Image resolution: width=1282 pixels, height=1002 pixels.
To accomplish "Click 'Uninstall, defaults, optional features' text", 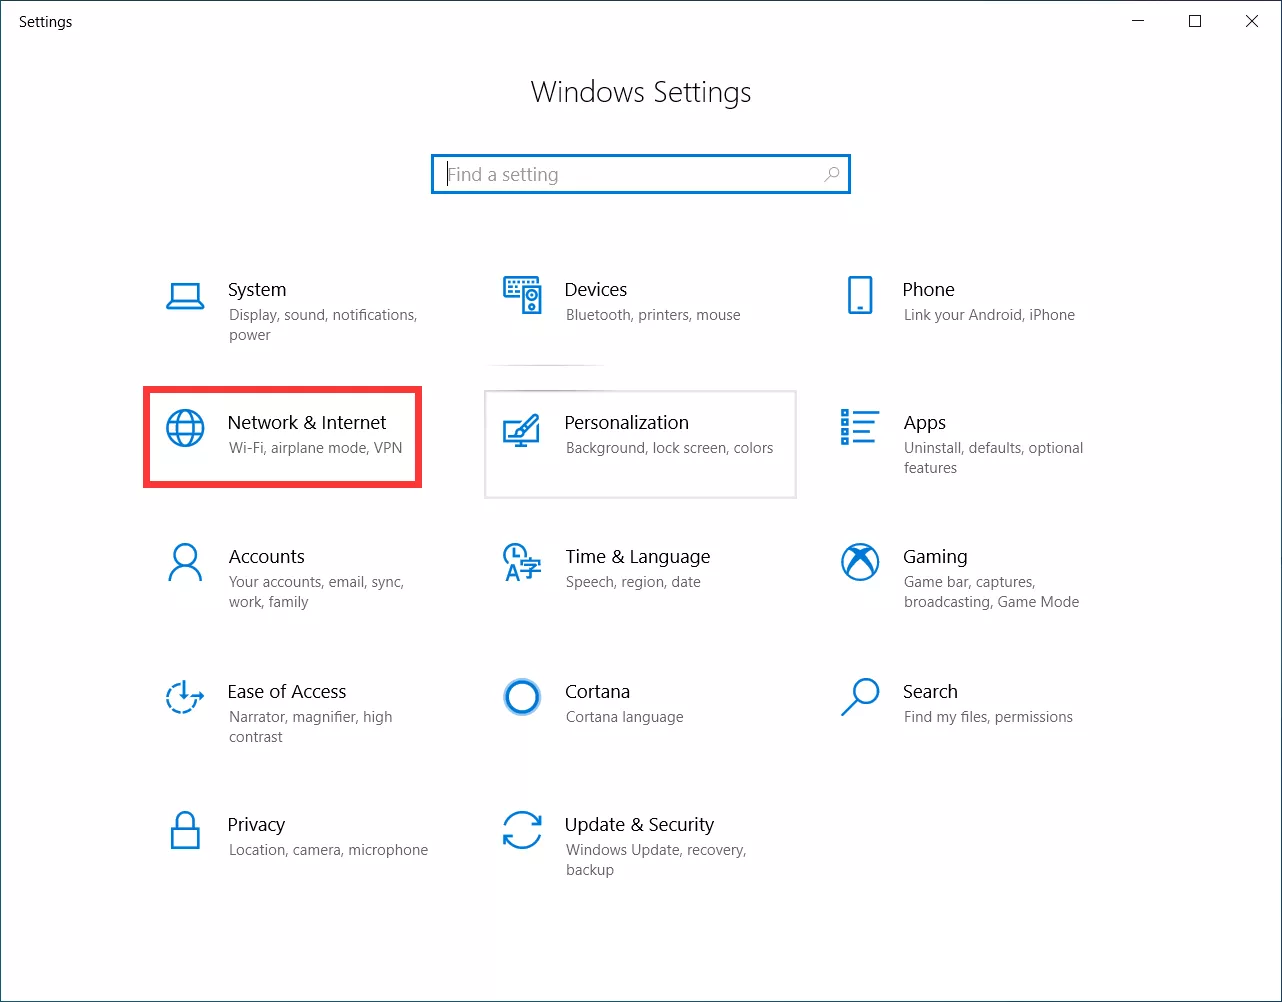I will click(x=994, y=458).
